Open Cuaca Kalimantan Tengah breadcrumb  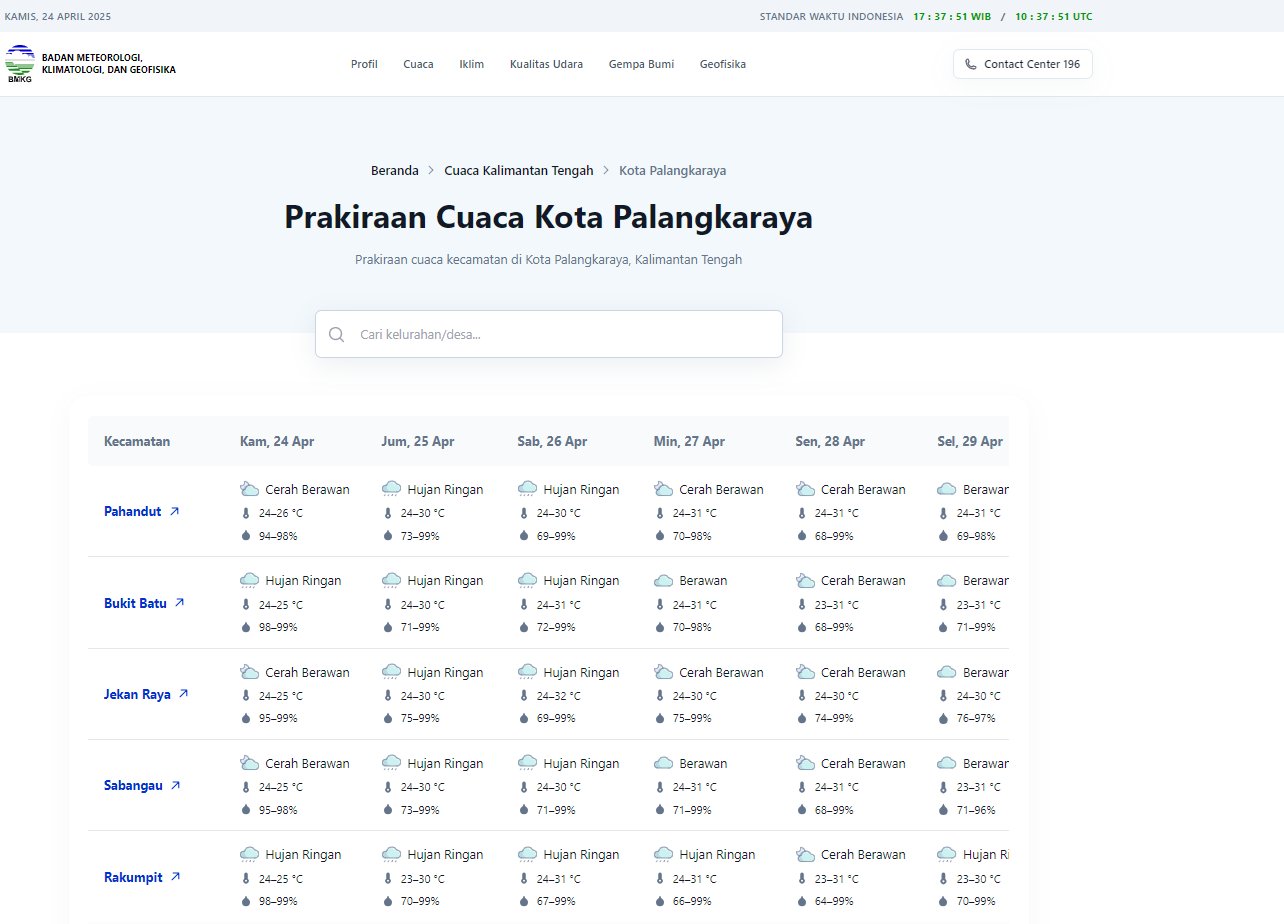click(x=518, y=171)
